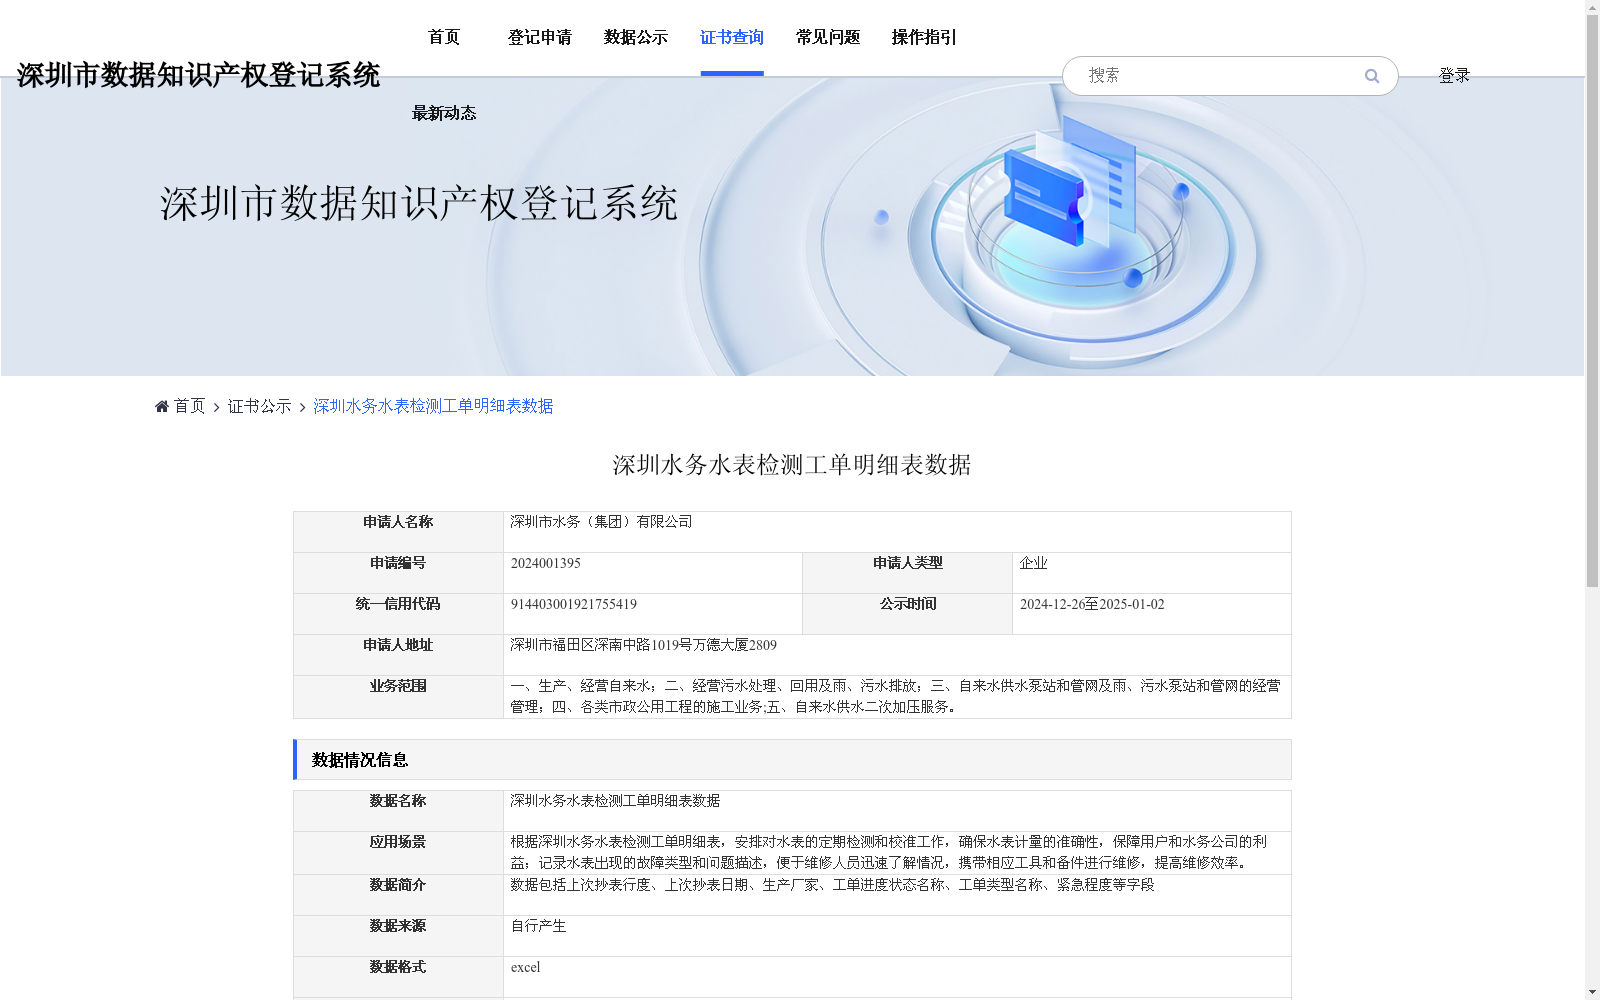Click publicity period 2024-12-26至2025-01-02

[1092, 604]
